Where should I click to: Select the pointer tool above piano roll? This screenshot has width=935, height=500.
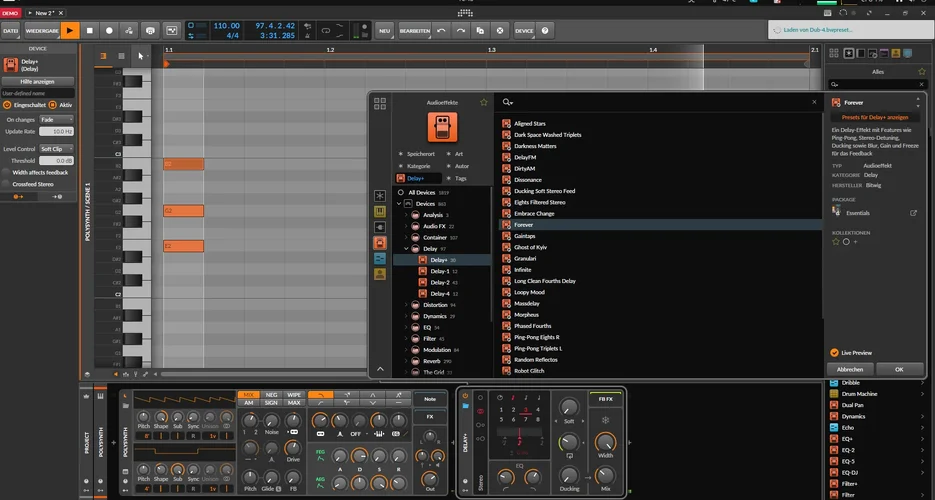tap(140, 56)
